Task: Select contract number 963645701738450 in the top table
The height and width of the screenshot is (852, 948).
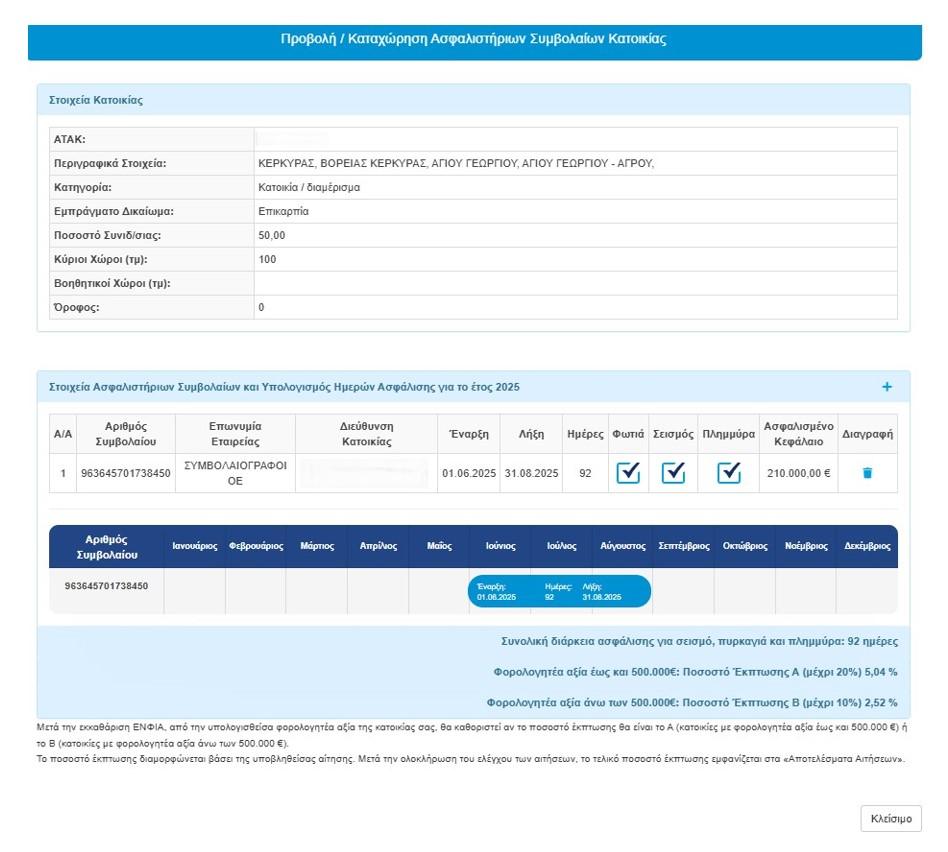Action: pyautogui.click(x=125, y=474)
